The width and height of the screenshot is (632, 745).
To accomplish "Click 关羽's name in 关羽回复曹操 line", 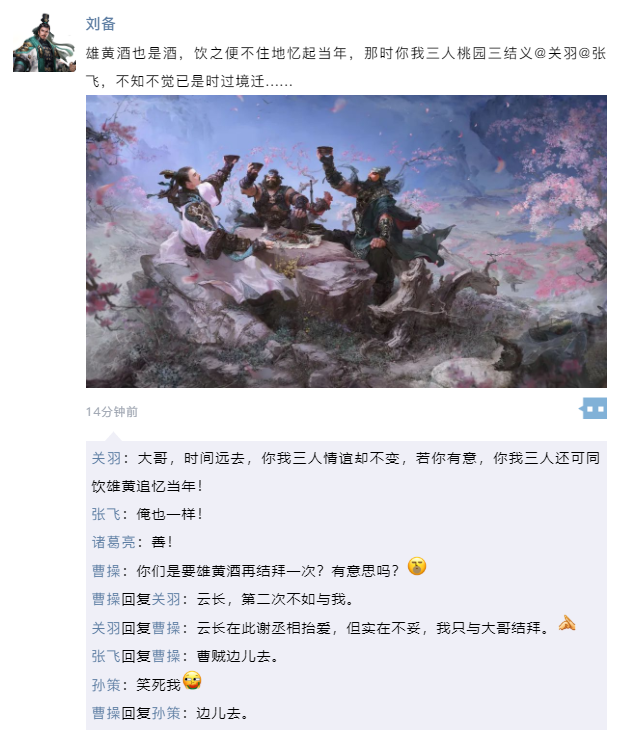I will (106, 628).
